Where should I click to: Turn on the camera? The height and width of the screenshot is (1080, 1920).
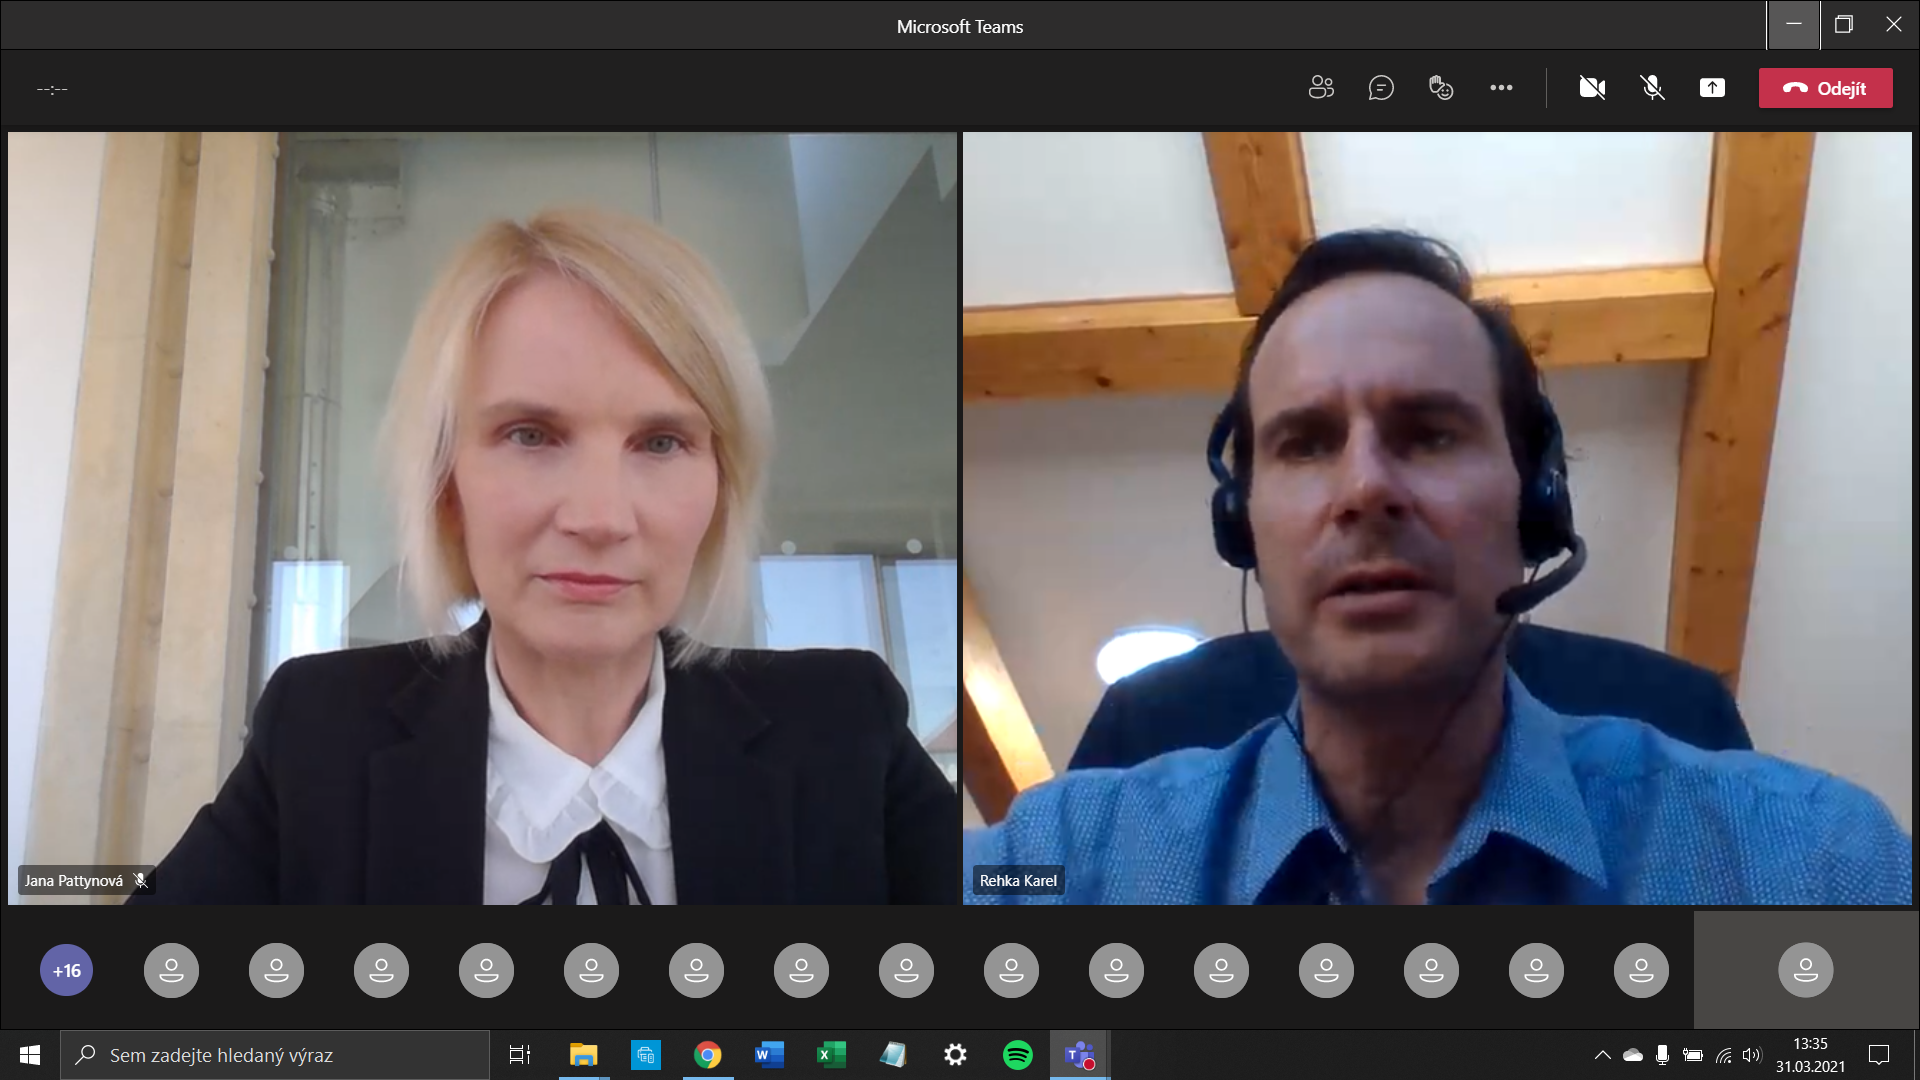tap(1592, 88)
